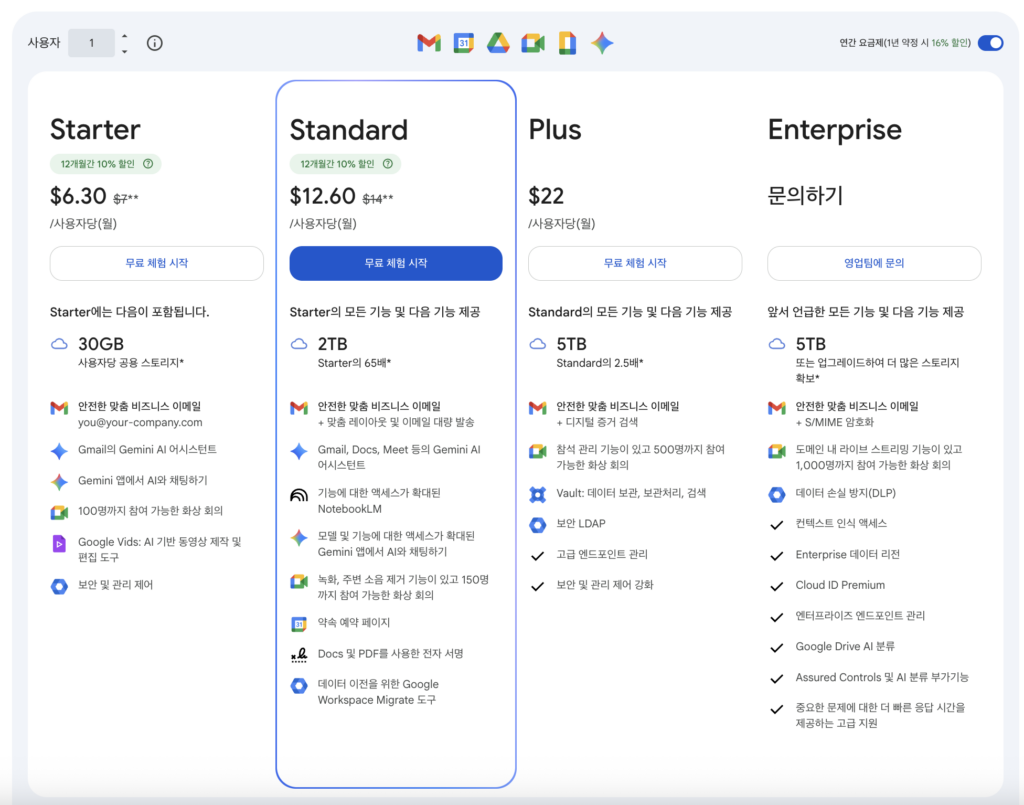The image size is (1024, 805).
Task: Click the user count input field
Action: (91, 43)
